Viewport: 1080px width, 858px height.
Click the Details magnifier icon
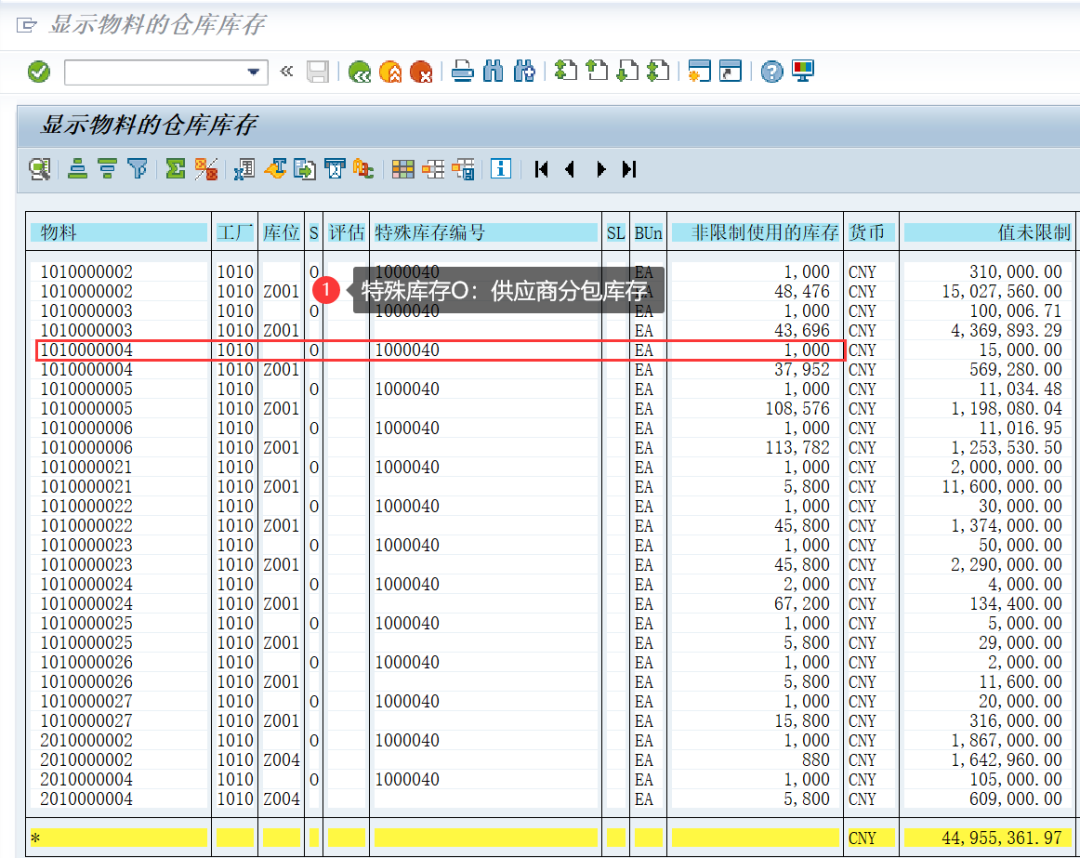[39, 169]
